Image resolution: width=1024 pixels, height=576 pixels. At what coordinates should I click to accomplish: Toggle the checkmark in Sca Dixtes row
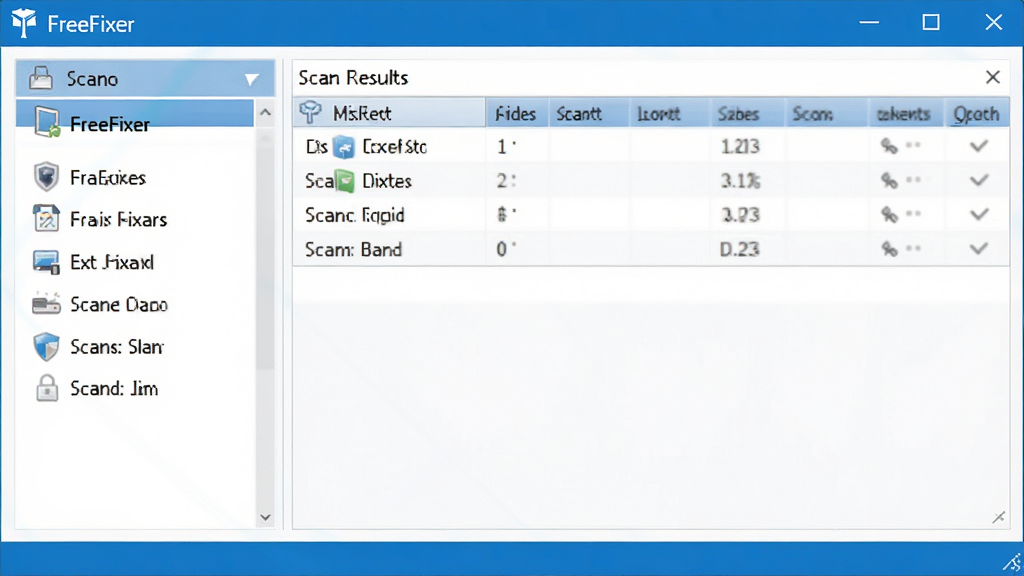coord(978,180)
